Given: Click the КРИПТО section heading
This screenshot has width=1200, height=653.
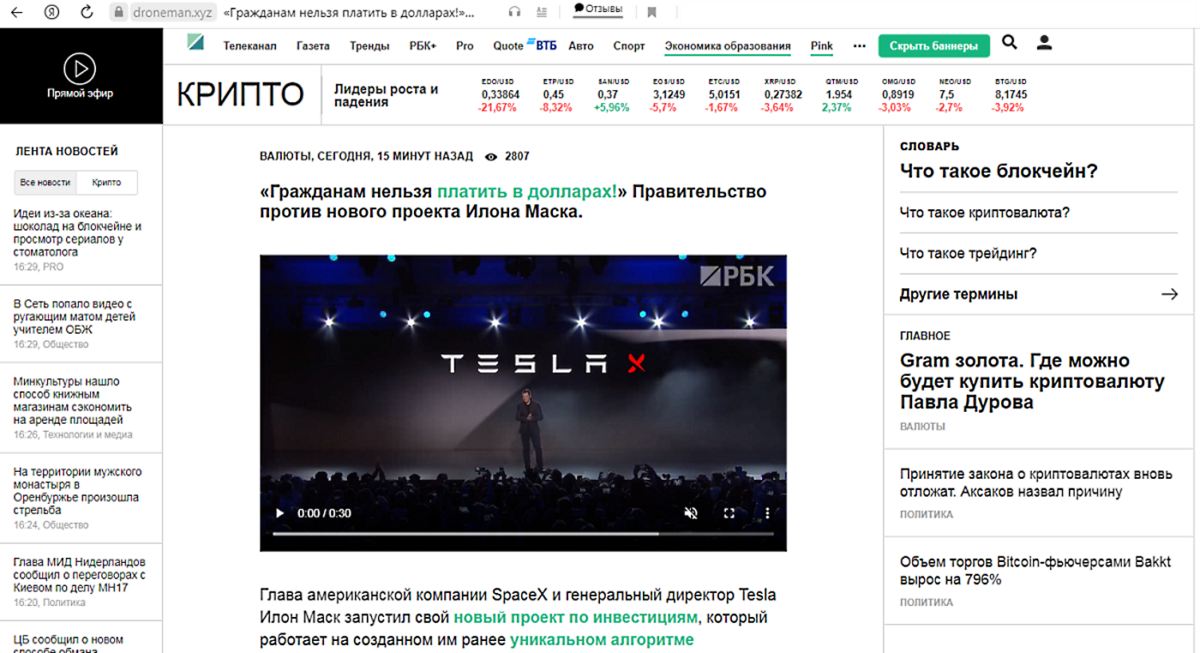Looking at the screenshot, I should tap(240, 95).
